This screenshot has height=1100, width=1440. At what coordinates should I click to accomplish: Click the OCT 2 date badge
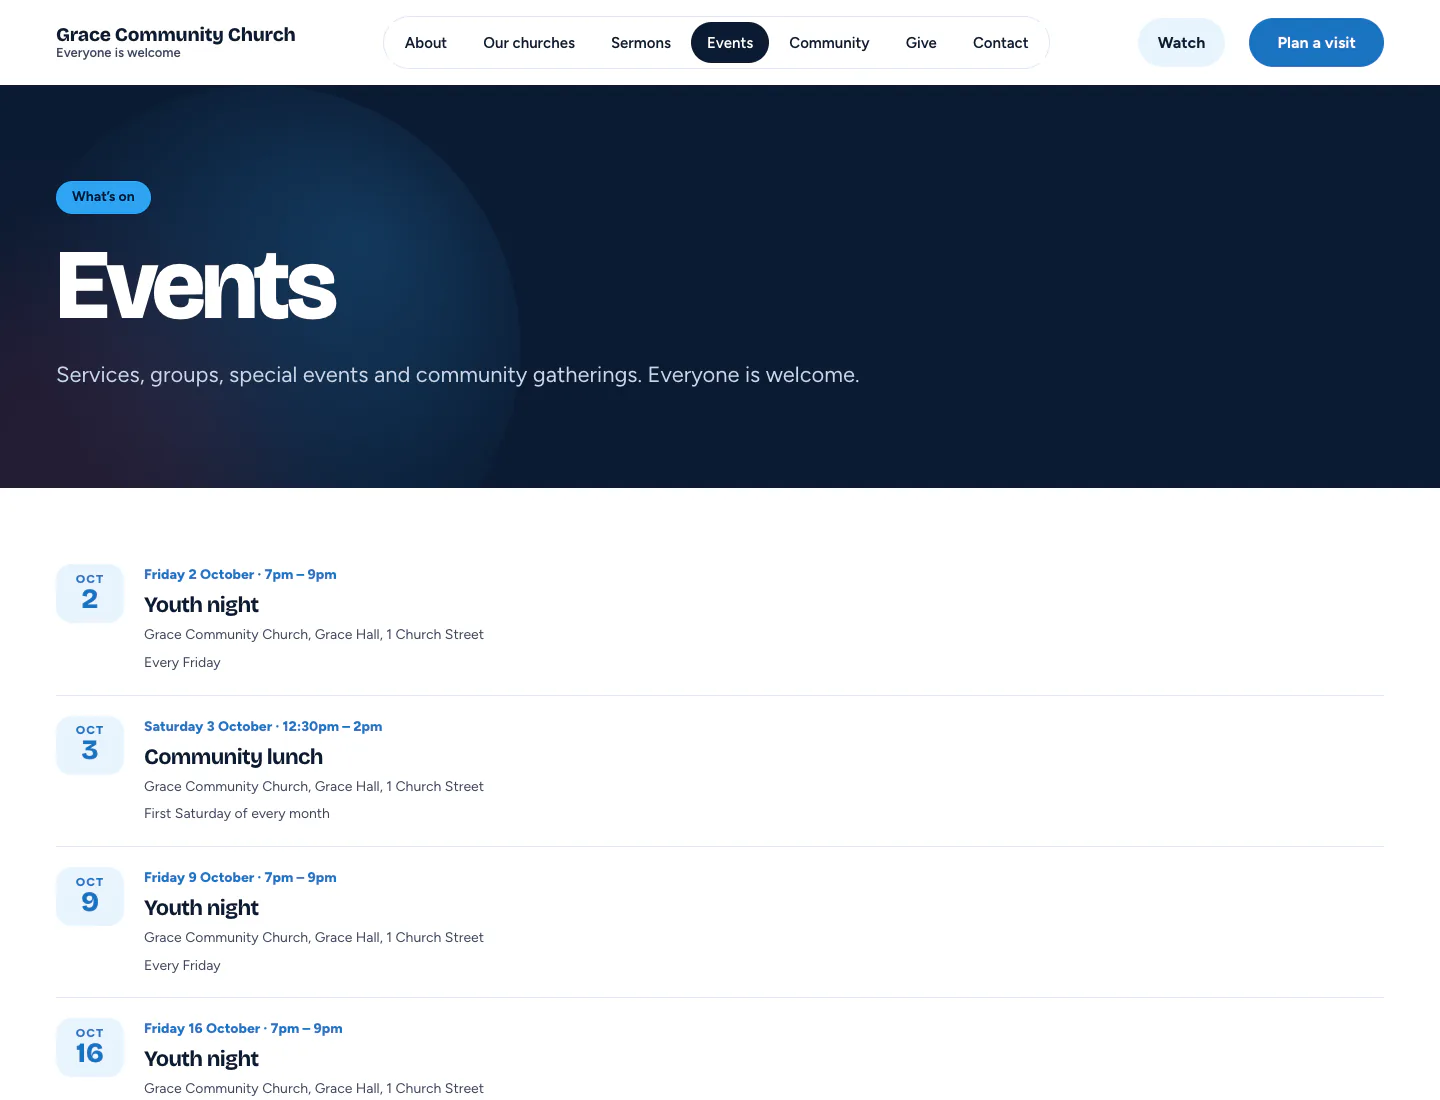(90, 593)
